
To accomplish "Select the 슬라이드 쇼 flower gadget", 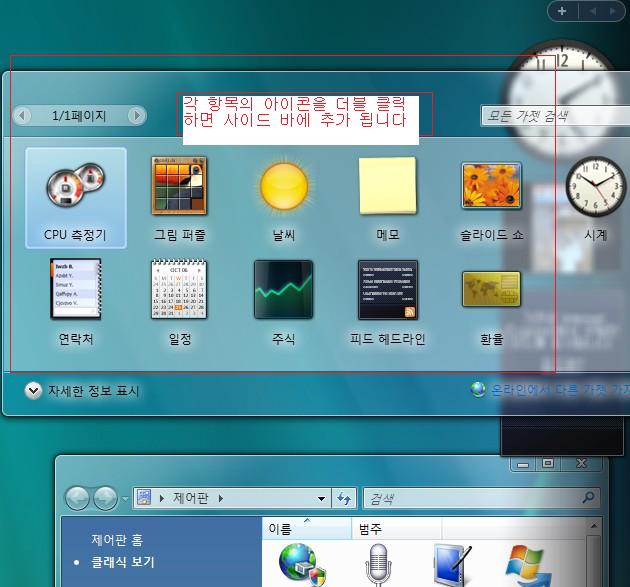I will tap(492, 185).
